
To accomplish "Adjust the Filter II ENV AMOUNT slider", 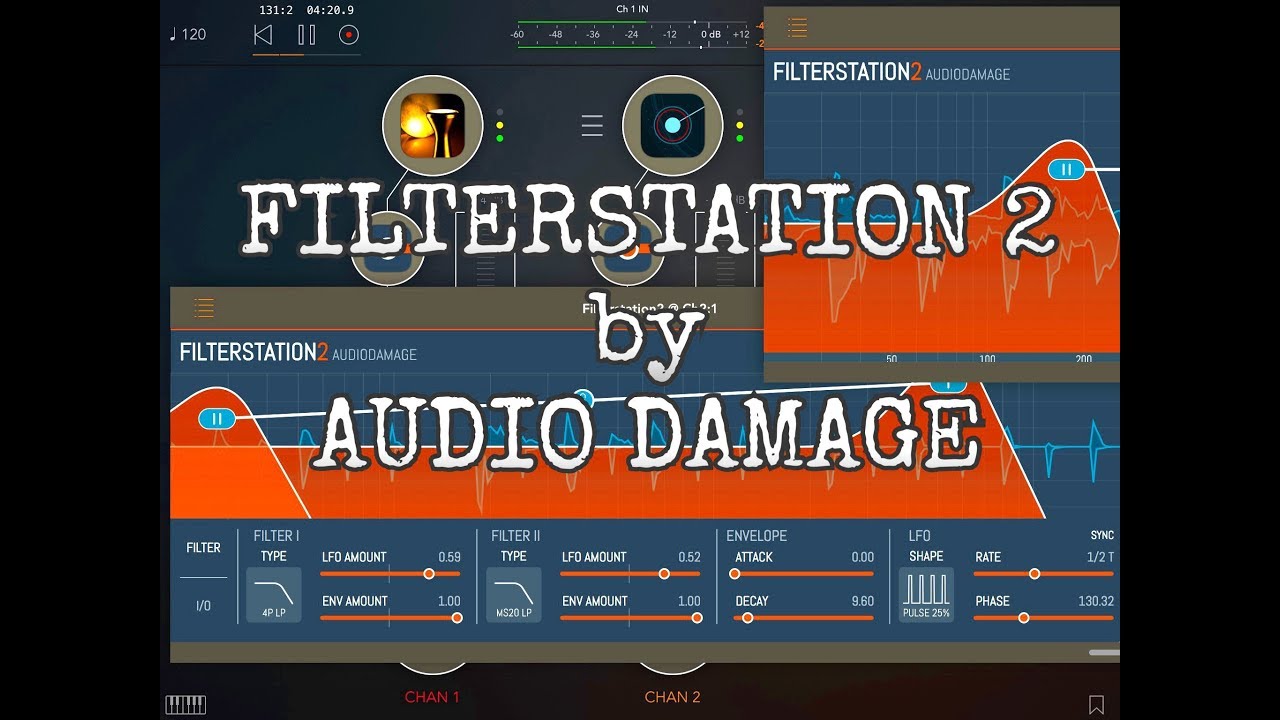I will click(x=630, y=618).
